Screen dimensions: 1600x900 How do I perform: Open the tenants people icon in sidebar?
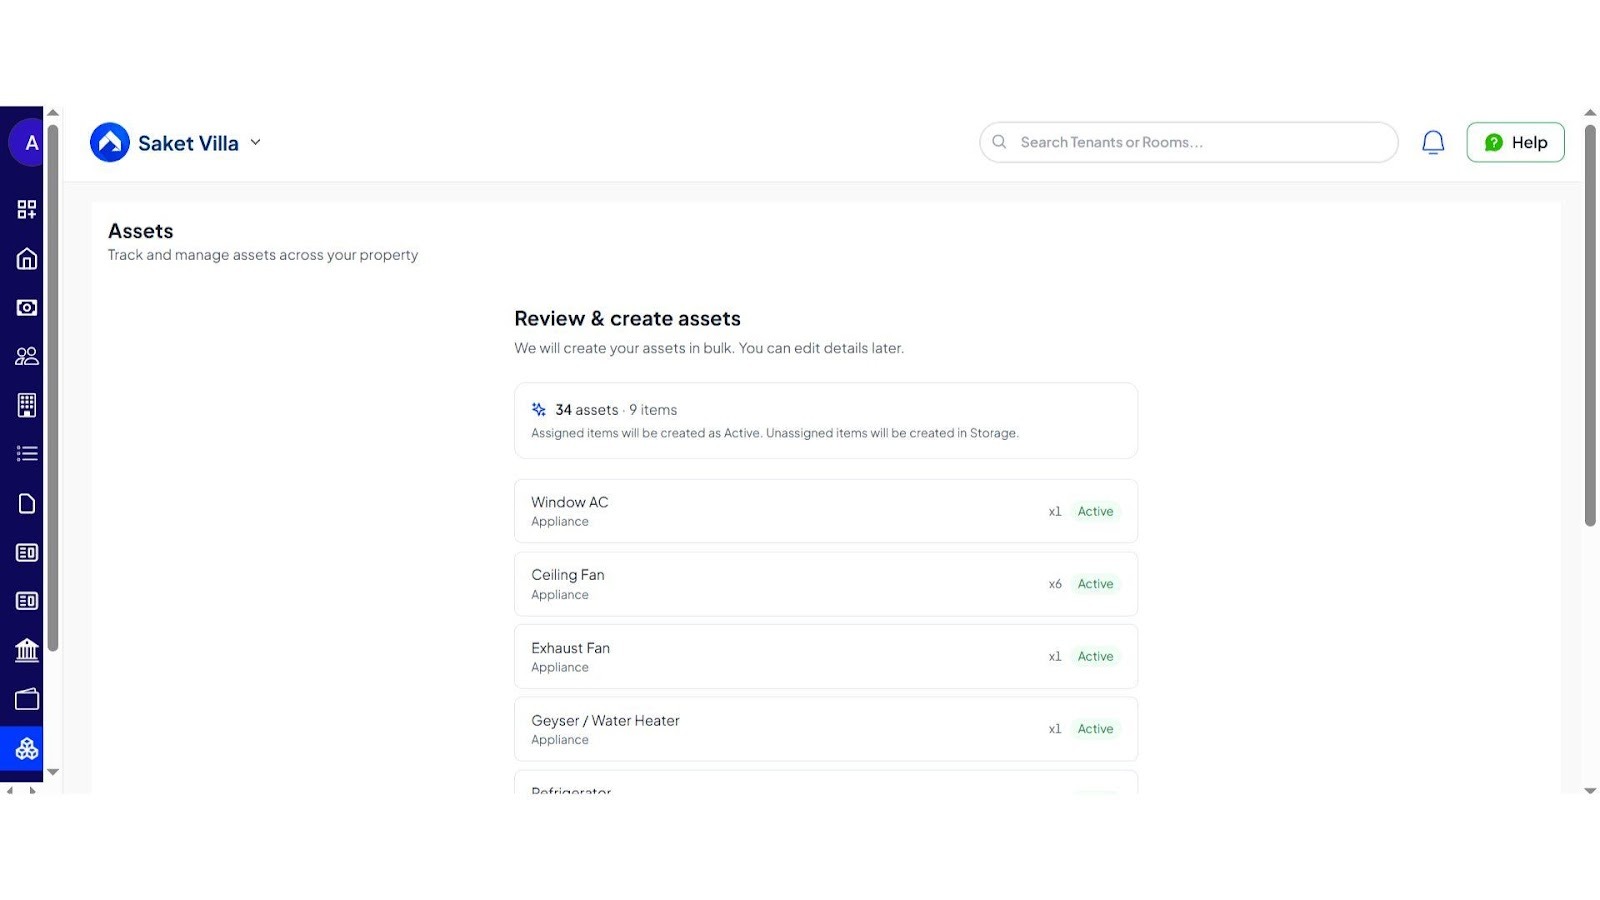click(26, 356)
